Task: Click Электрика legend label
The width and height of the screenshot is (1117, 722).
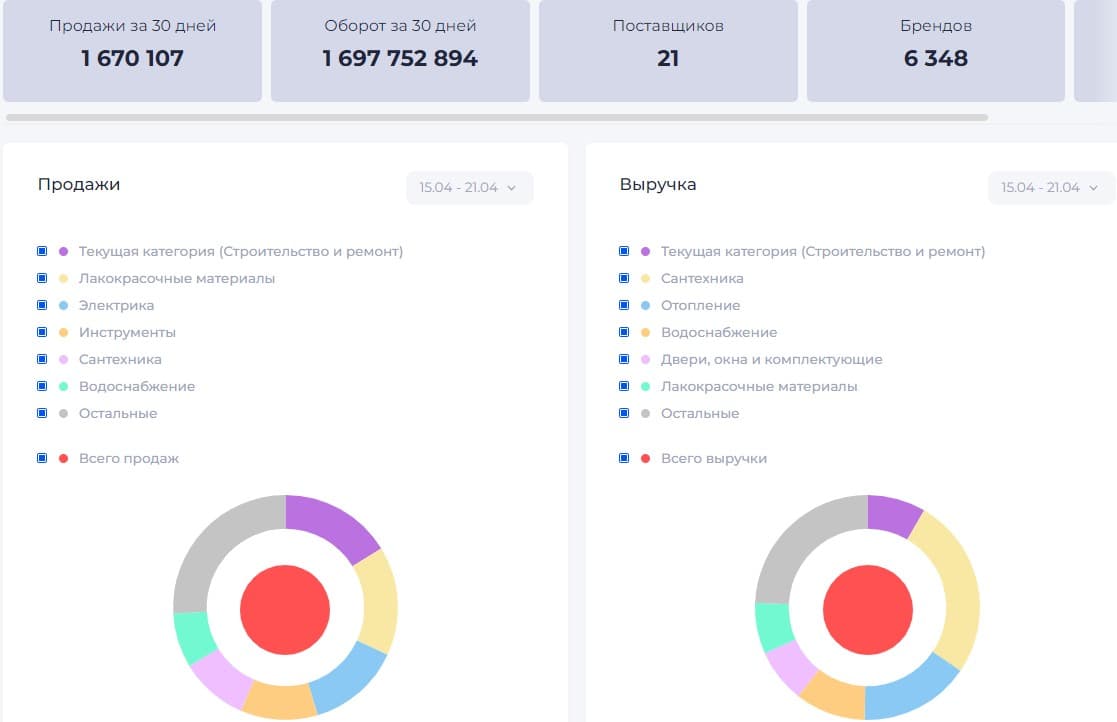Action: click(x=116, y=305)
